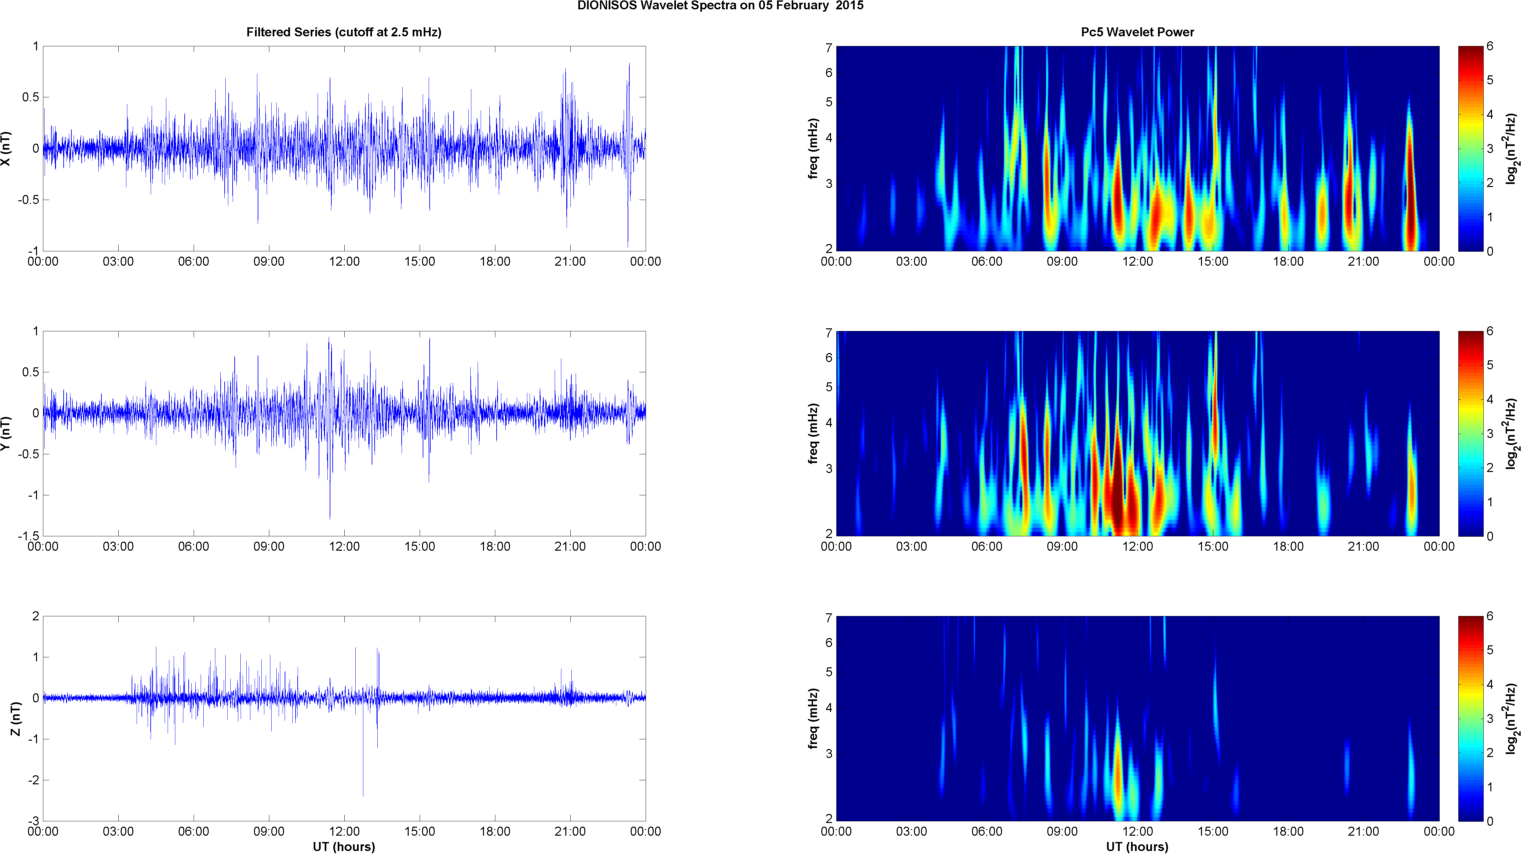
Task: Click the 12:00 tick under the X series plot
Action: point(344,262)
